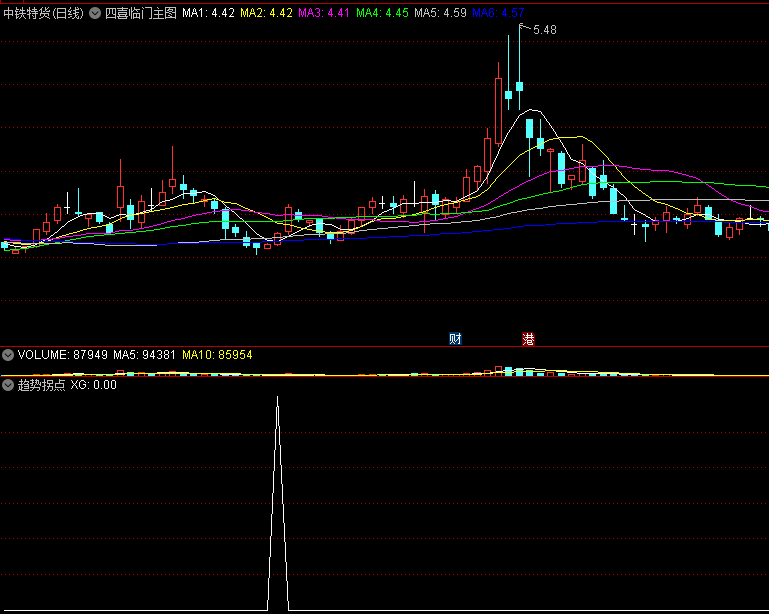Open the VOLUME indicator dropdown arrow
The width and height of the screenshot is (769, 614).
[x=8, y=355]
